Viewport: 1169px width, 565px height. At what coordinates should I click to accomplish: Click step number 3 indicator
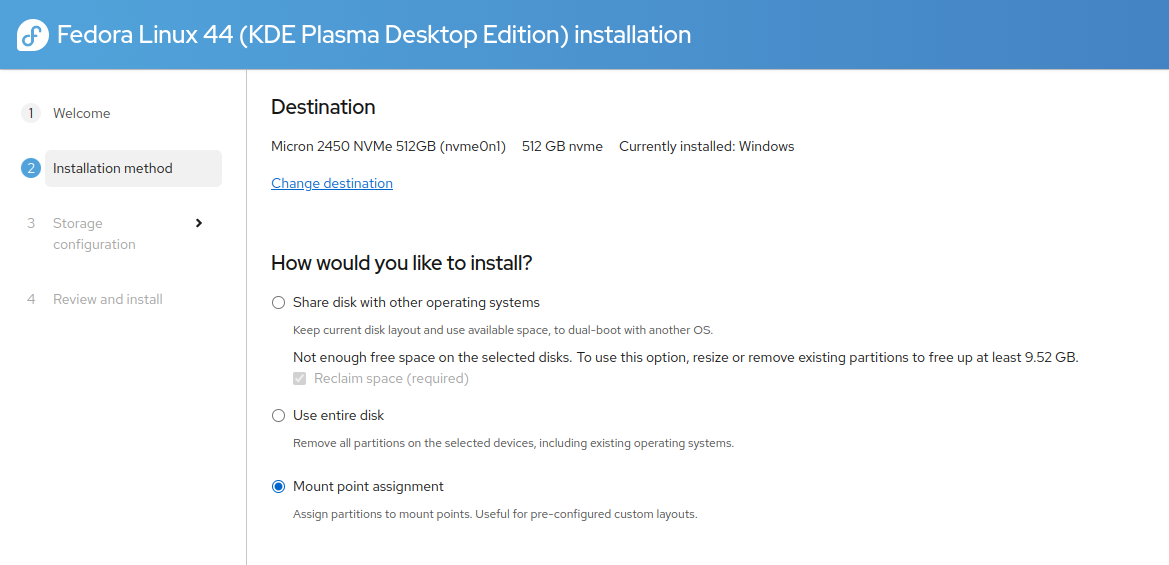point(31,223)
